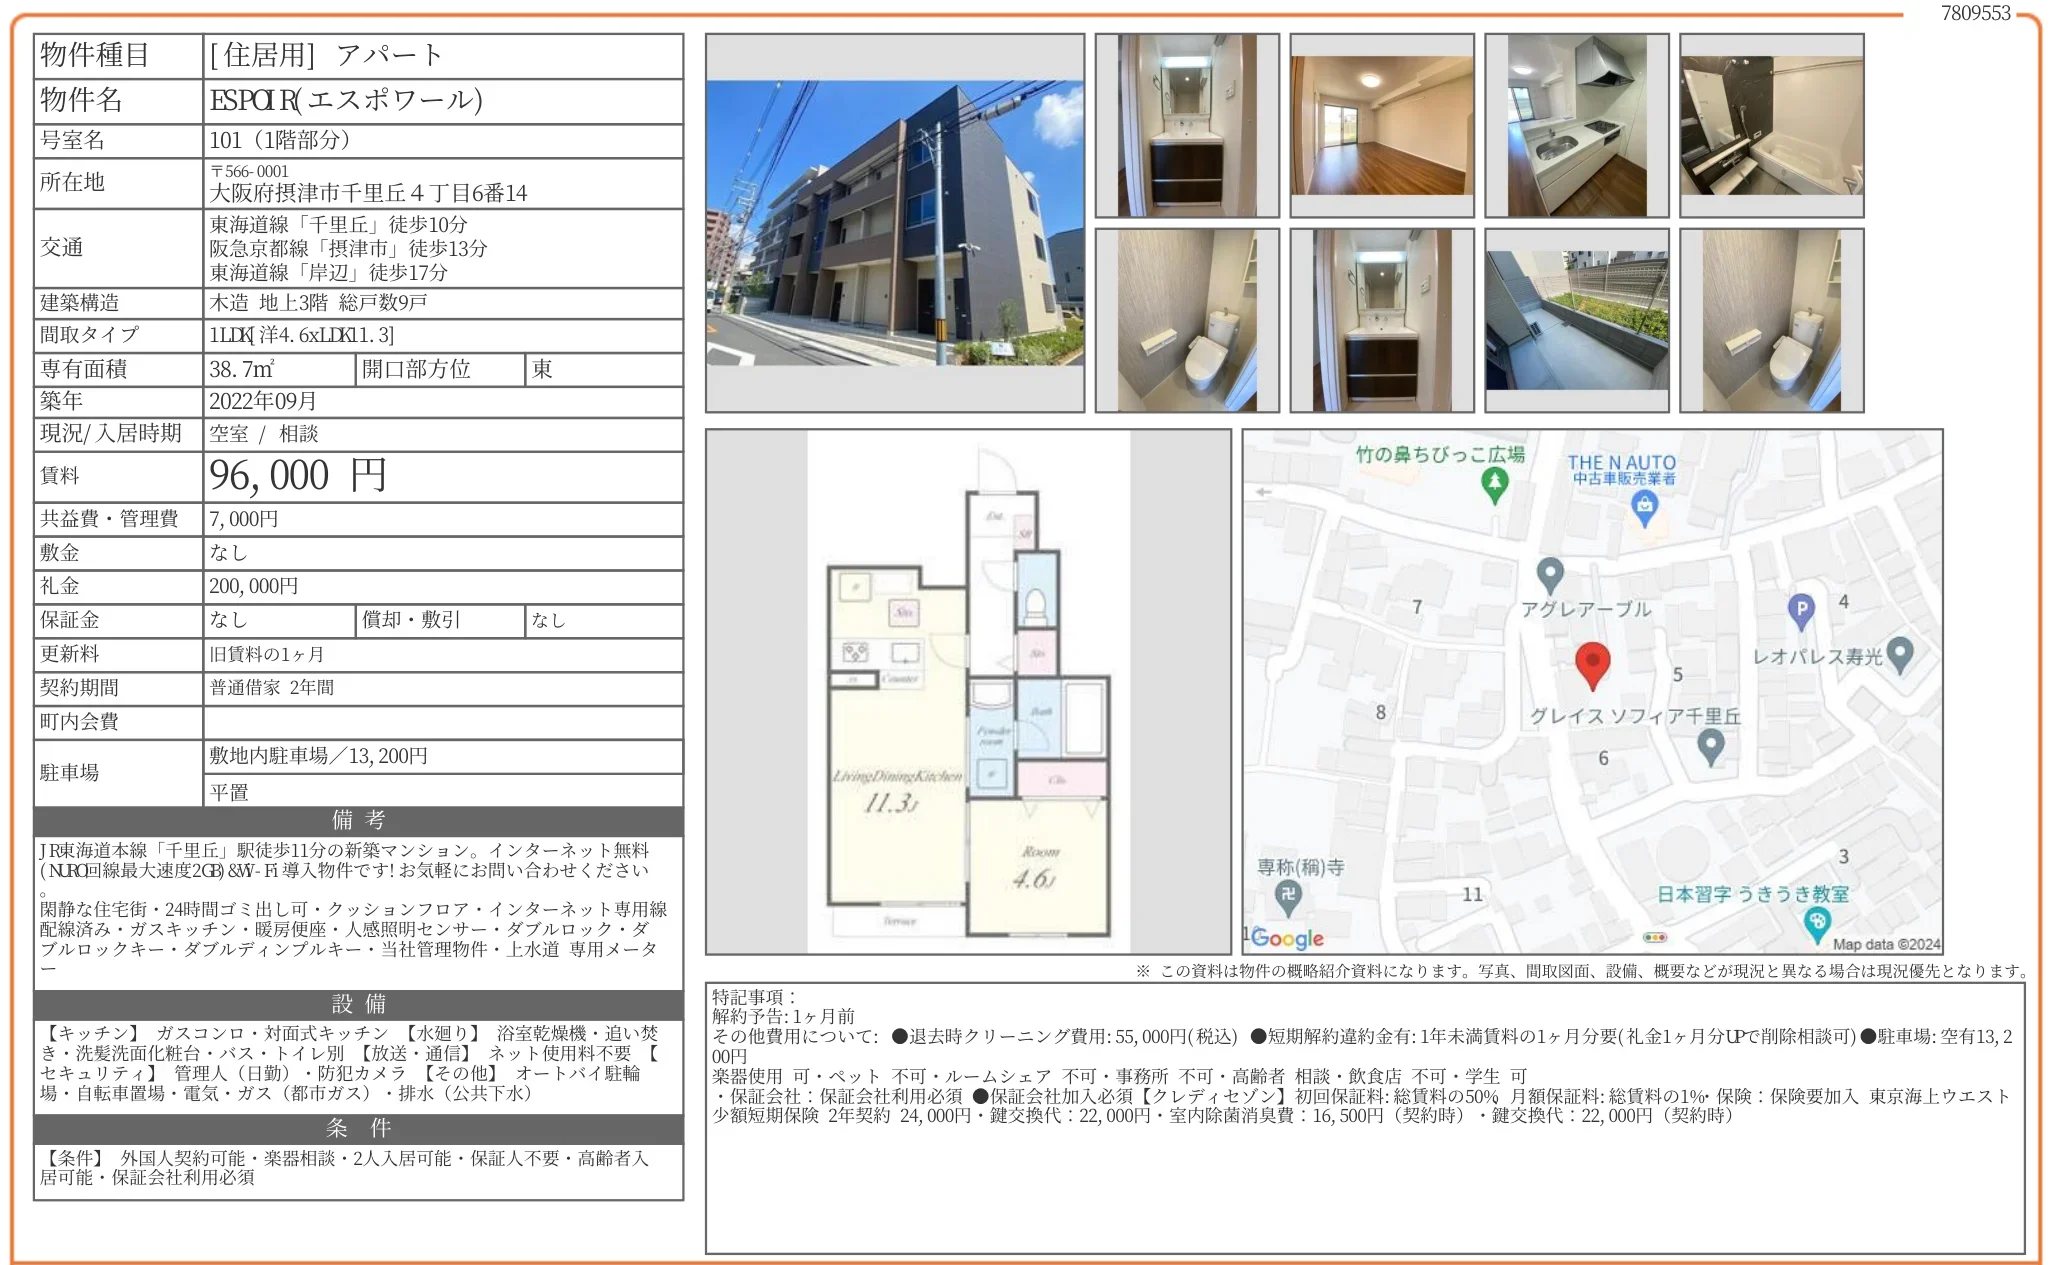Open the building exterior main photo

(x=894, y=222)
